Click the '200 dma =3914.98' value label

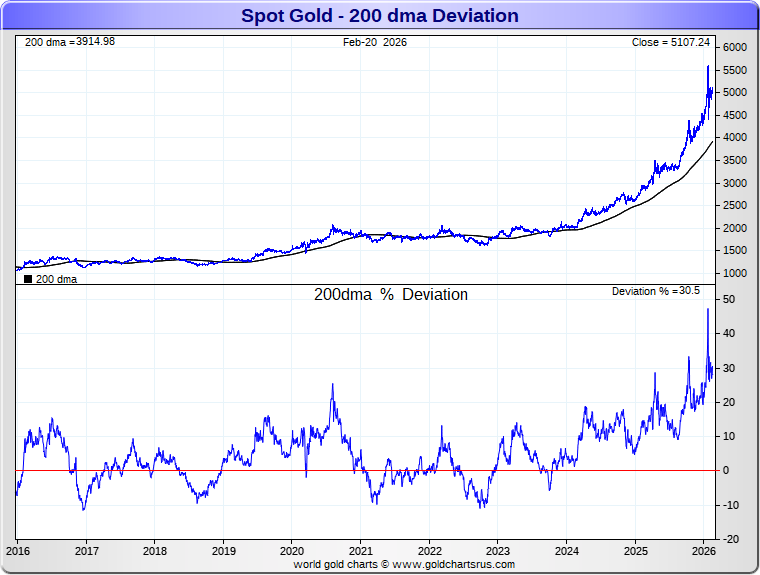pyautogui.click(x=70, y=42)
